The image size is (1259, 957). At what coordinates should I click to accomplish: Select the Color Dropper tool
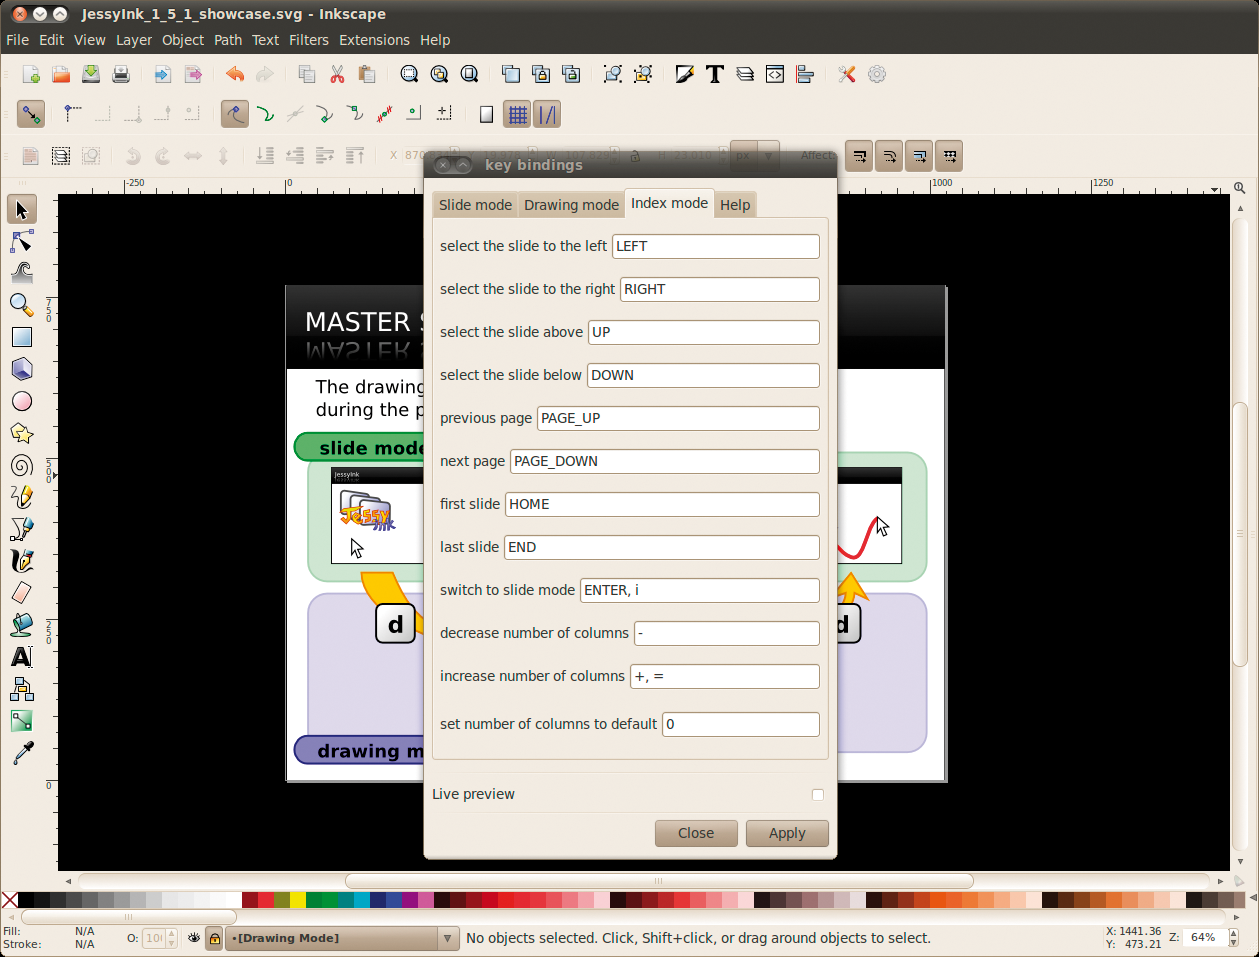click(22, 753)
